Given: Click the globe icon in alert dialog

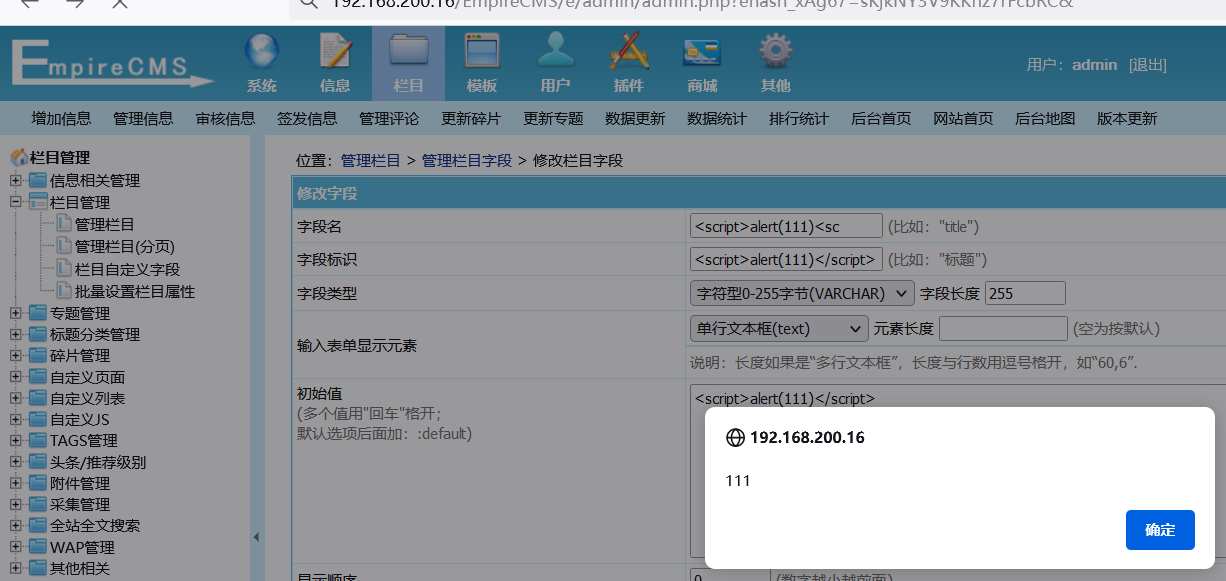Looking at the screenshot, I should click(735, 437).
